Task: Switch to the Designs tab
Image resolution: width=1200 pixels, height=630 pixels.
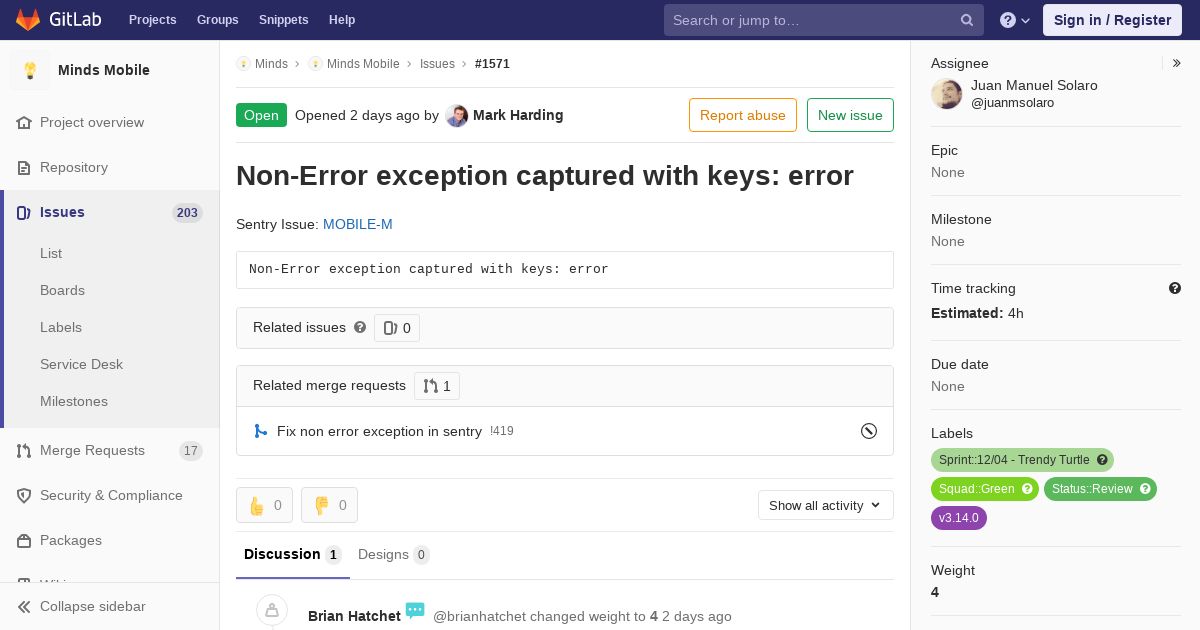Action: pyautogui.click(x=394, y=554)
